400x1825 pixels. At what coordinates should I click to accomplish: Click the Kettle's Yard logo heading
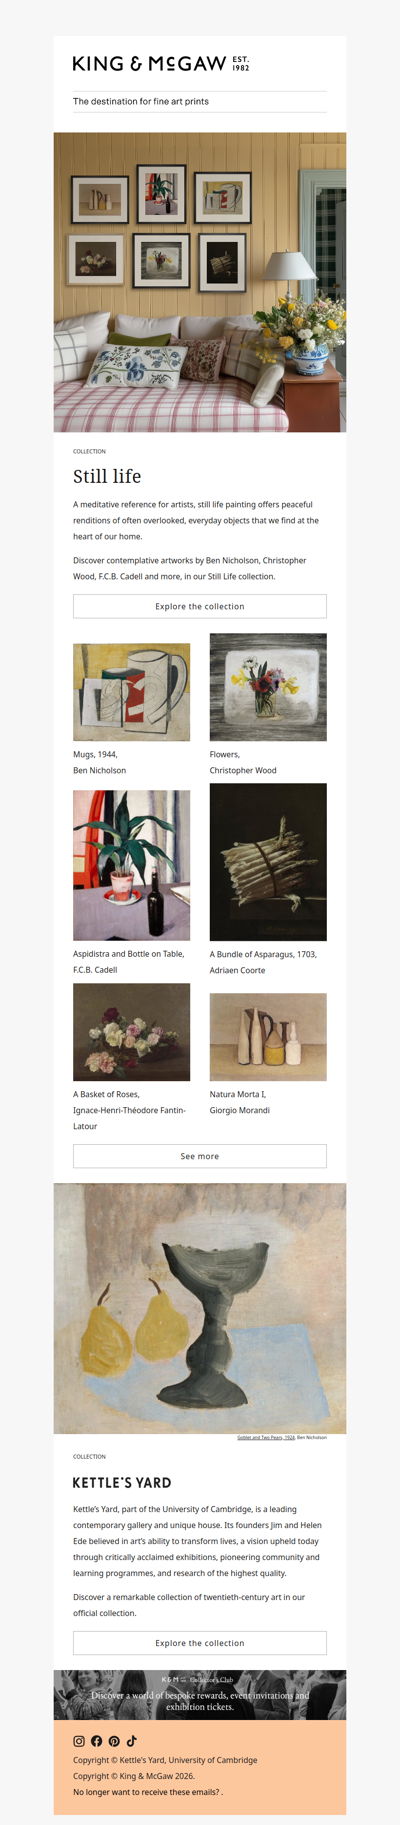(122, 1483)
